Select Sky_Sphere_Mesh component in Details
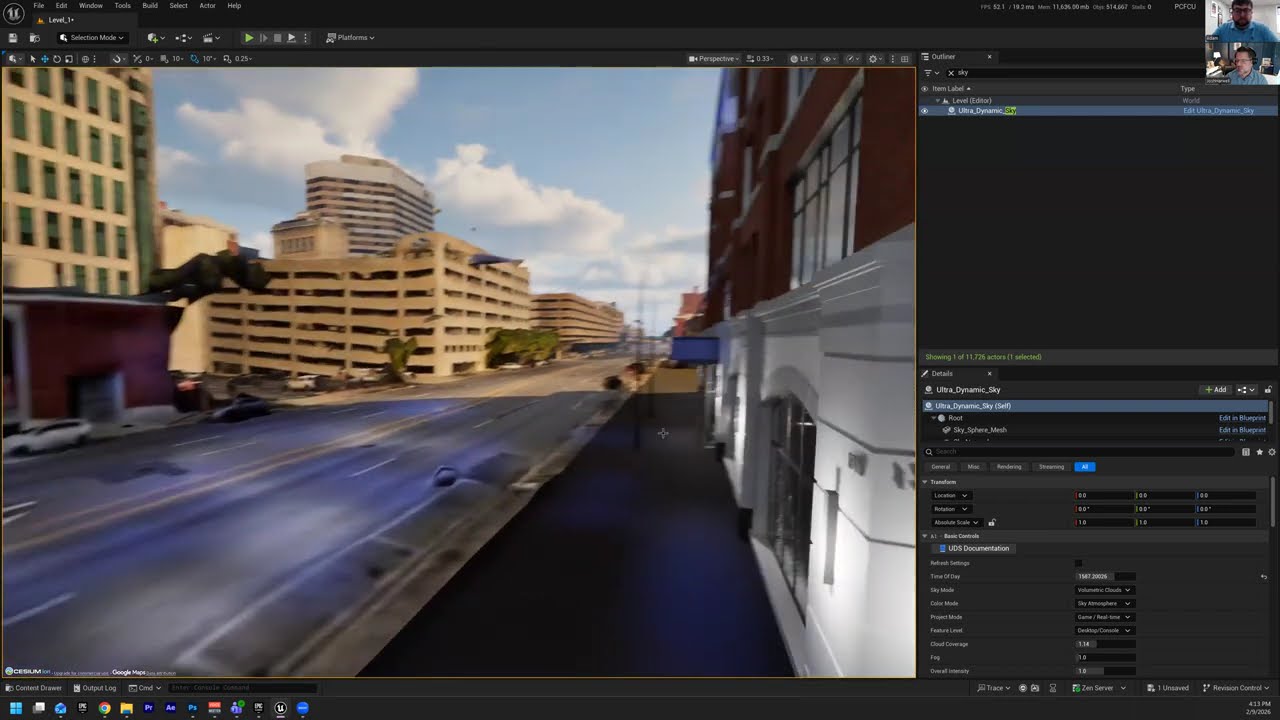 pos(979,430)
